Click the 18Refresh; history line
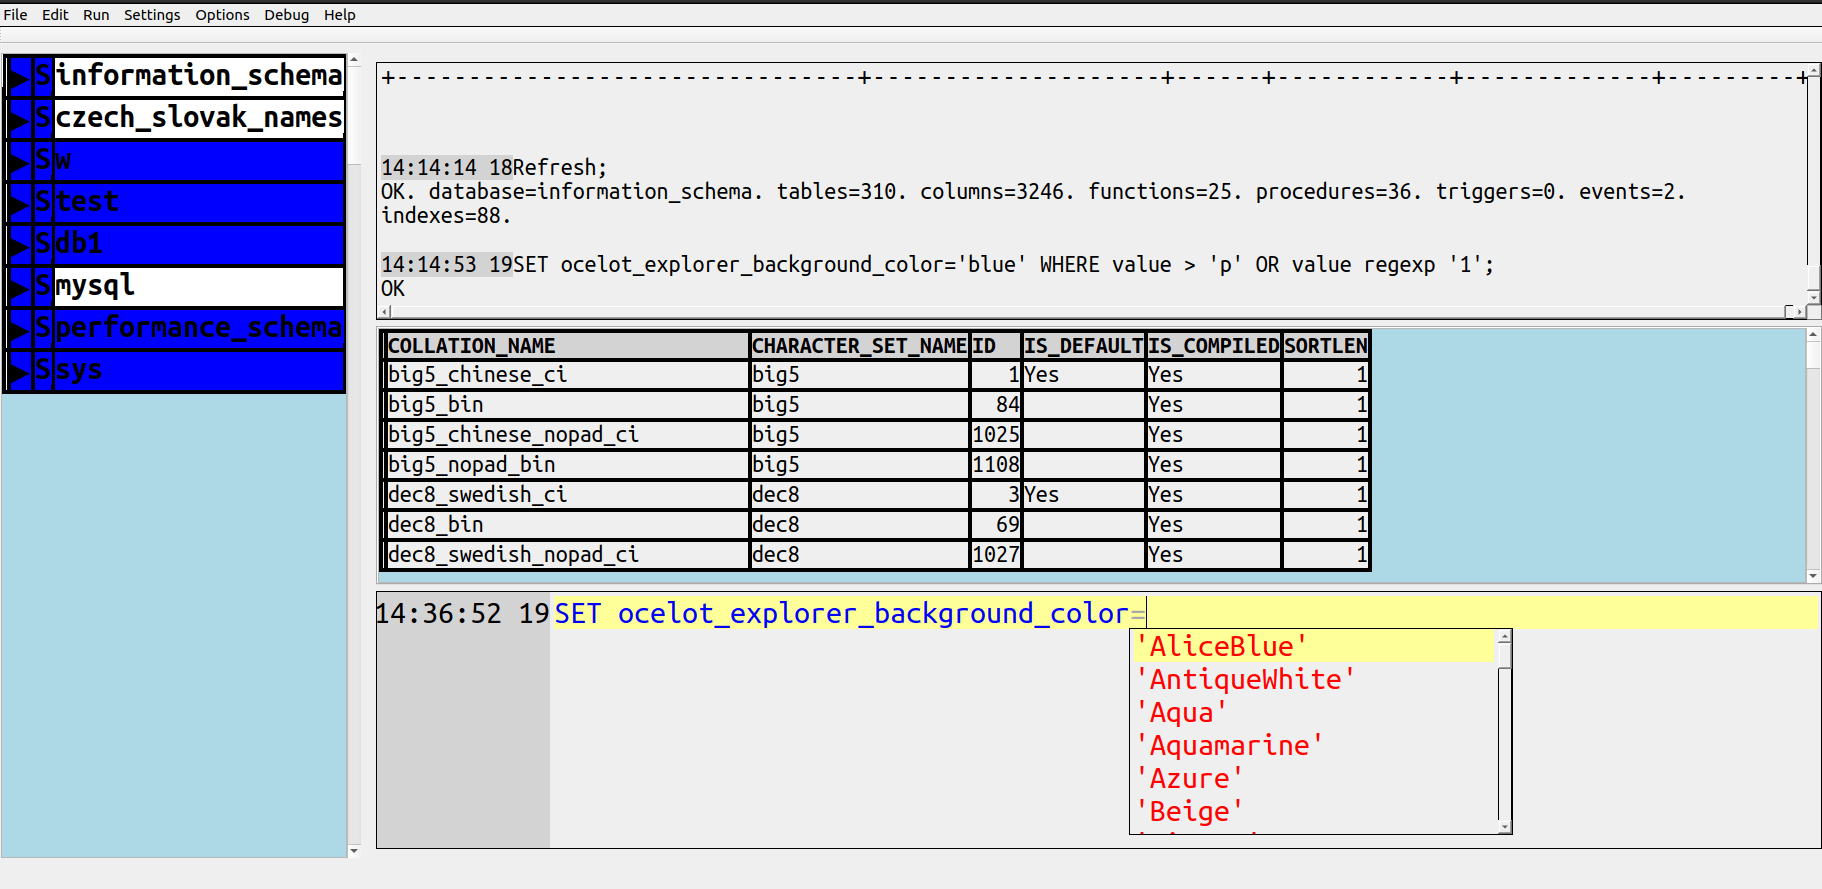 [494, 168]
